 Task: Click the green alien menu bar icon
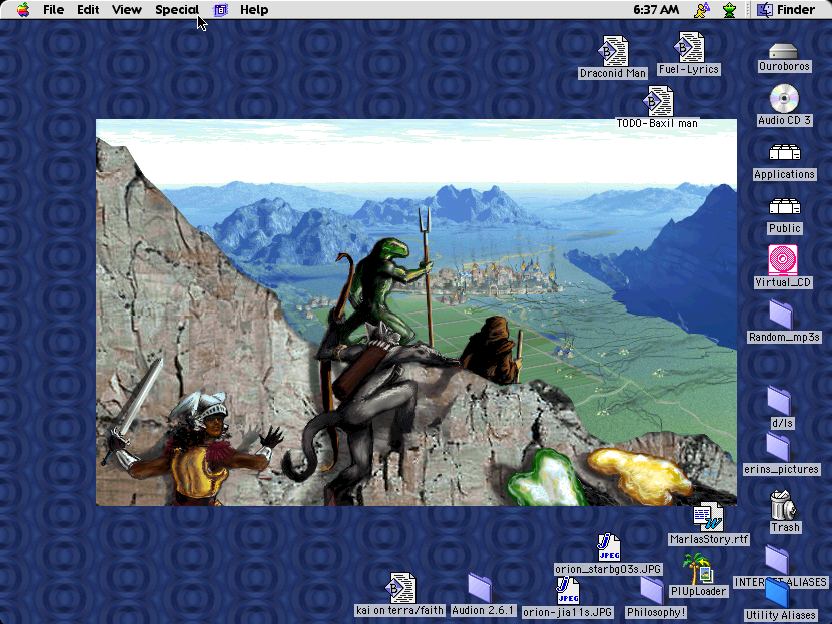click(730, 10)
